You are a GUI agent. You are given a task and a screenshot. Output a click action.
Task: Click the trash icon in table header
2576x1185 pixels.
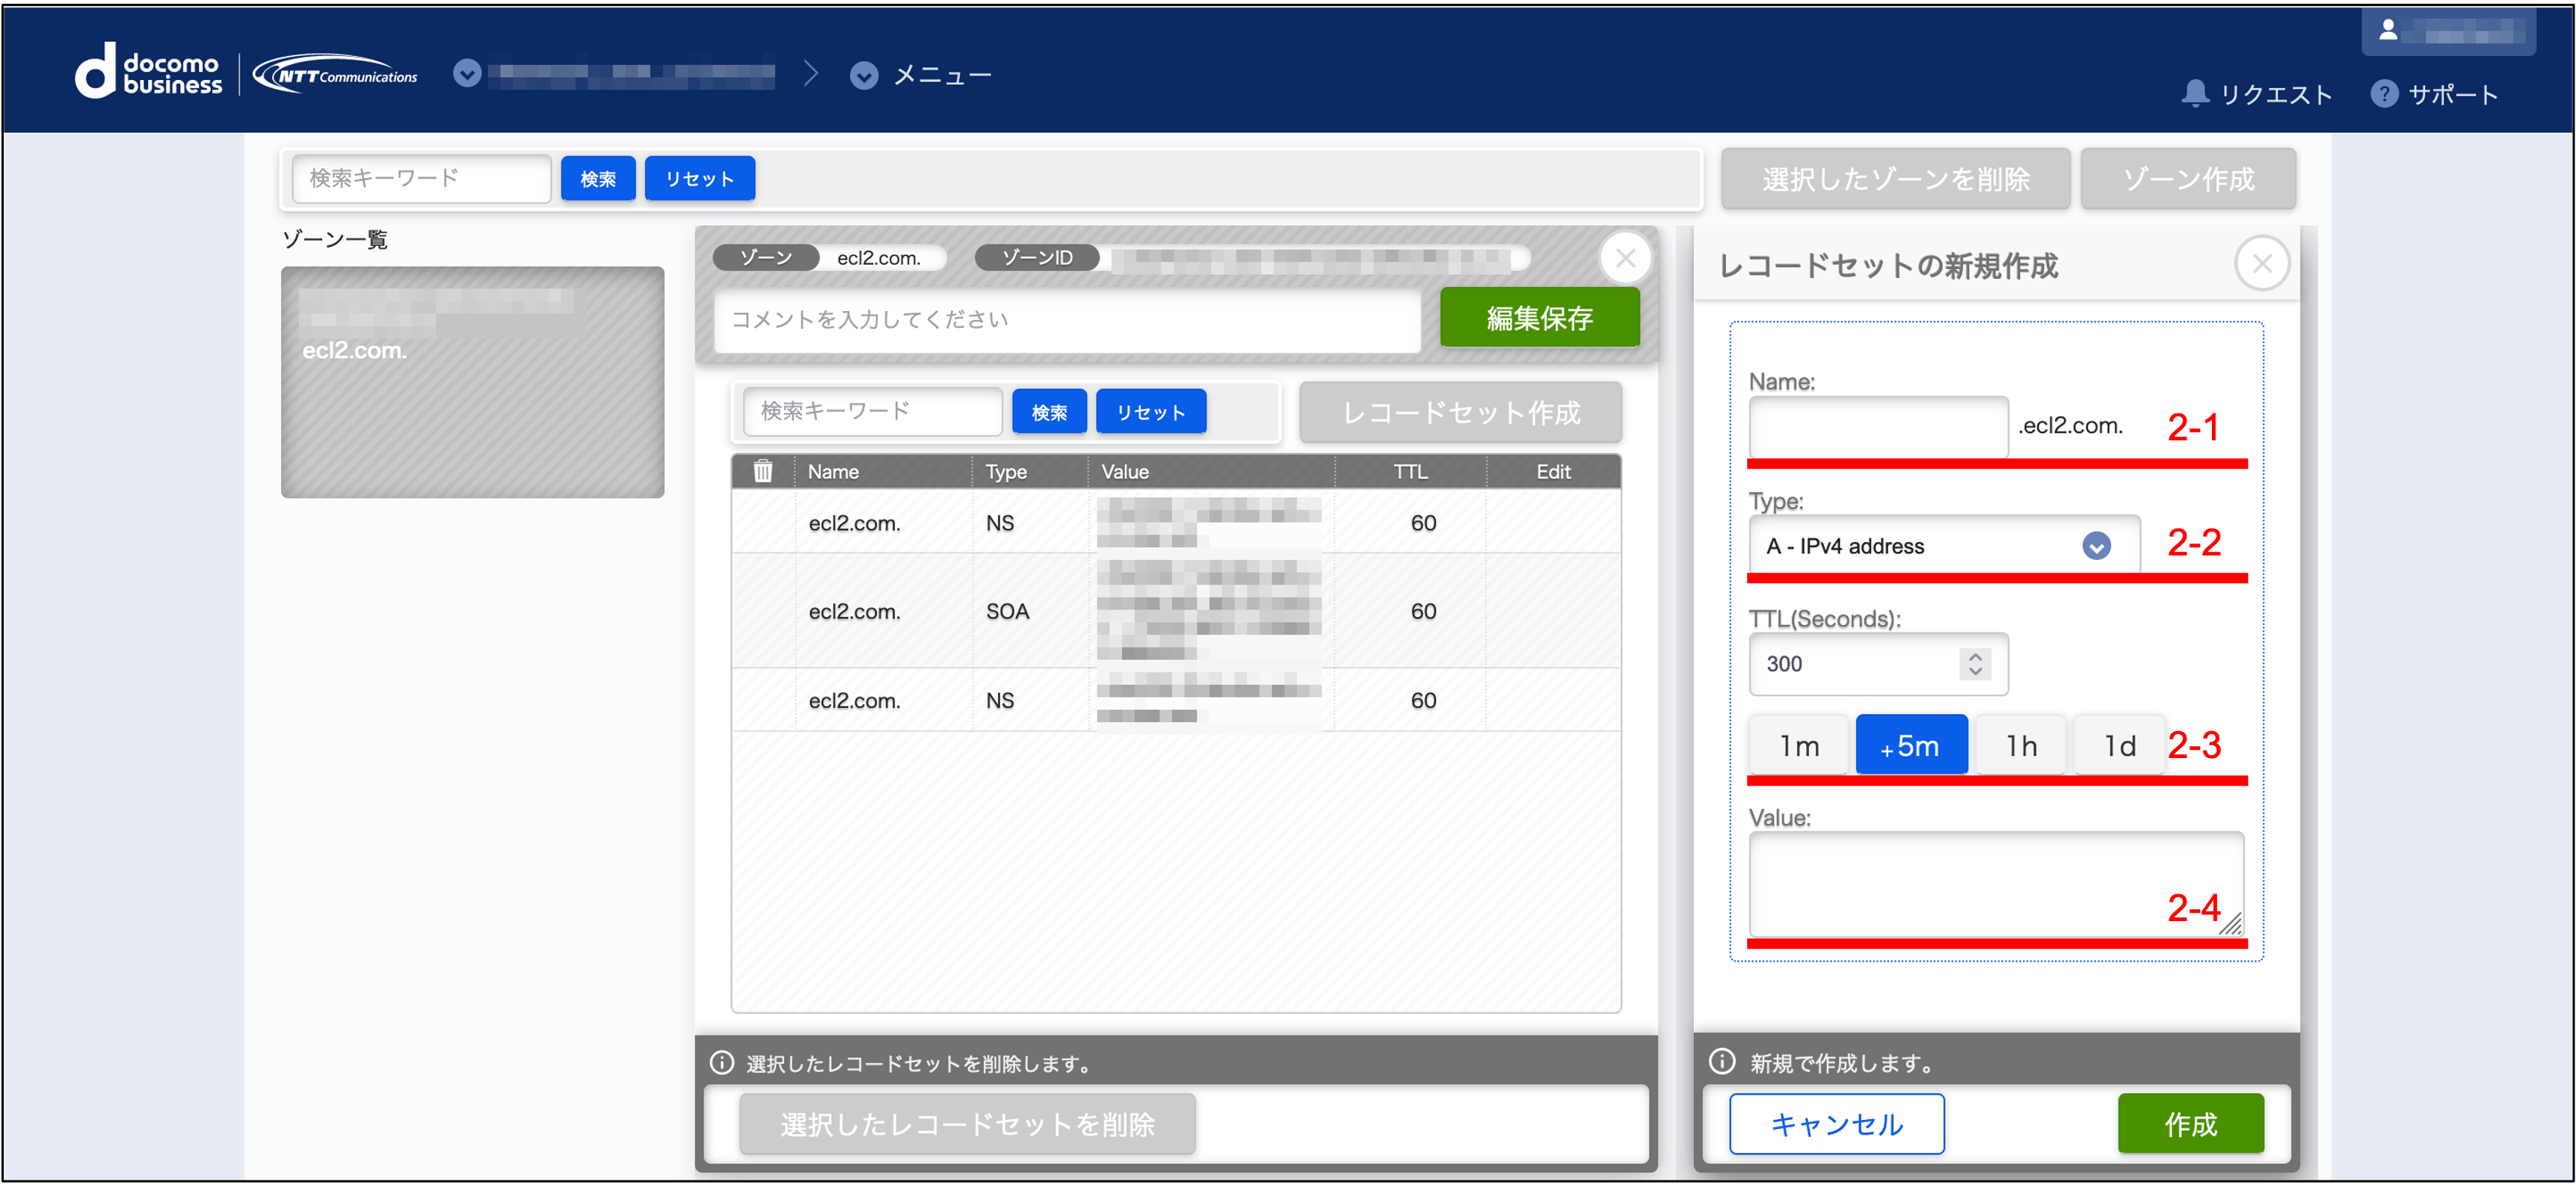[763, 471]
